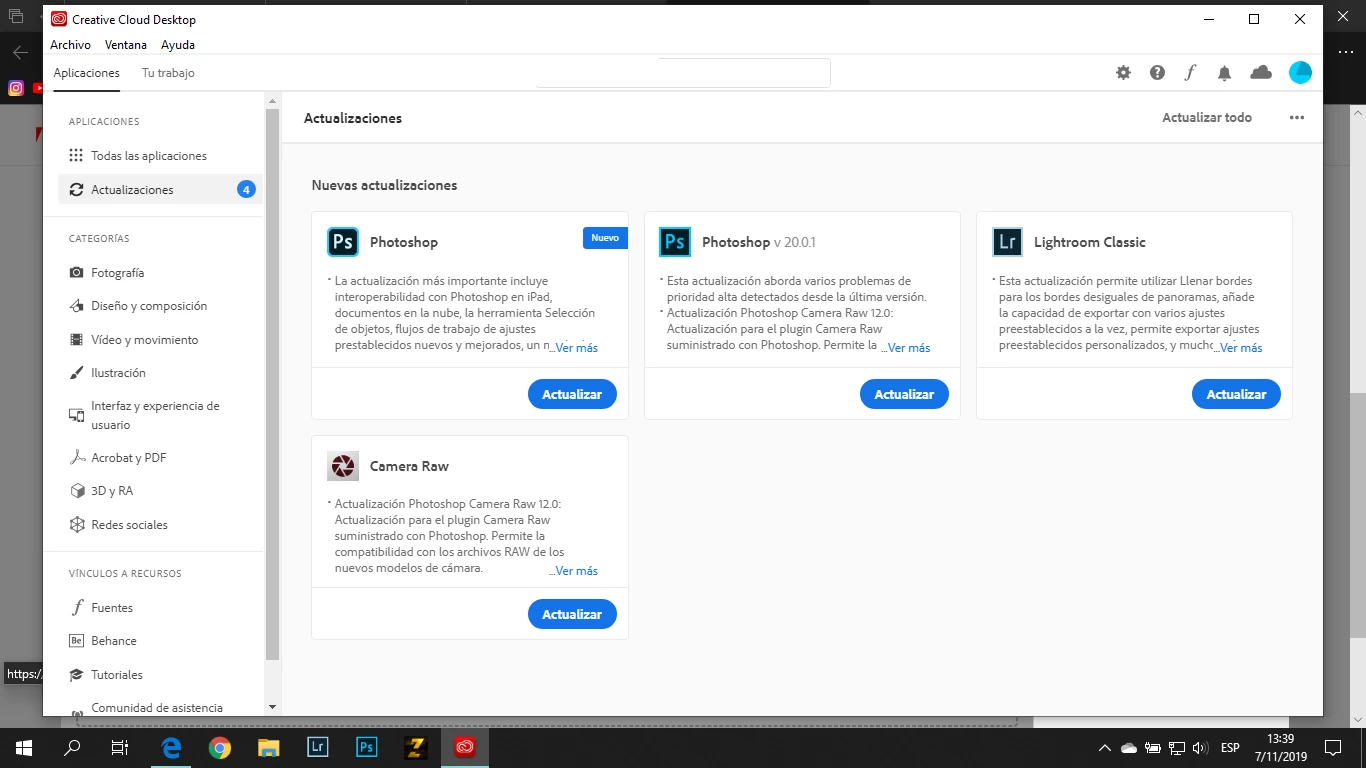Click the Photoshop icon on the Nuevo card
1366x768 pixels.
click(343, 242)
